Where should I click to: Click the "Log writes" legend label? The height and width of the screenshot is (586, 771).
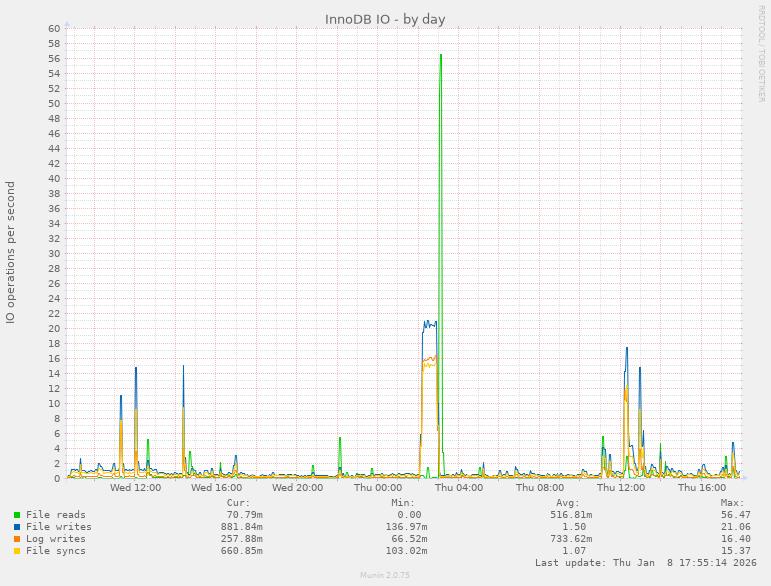(56, 539)
